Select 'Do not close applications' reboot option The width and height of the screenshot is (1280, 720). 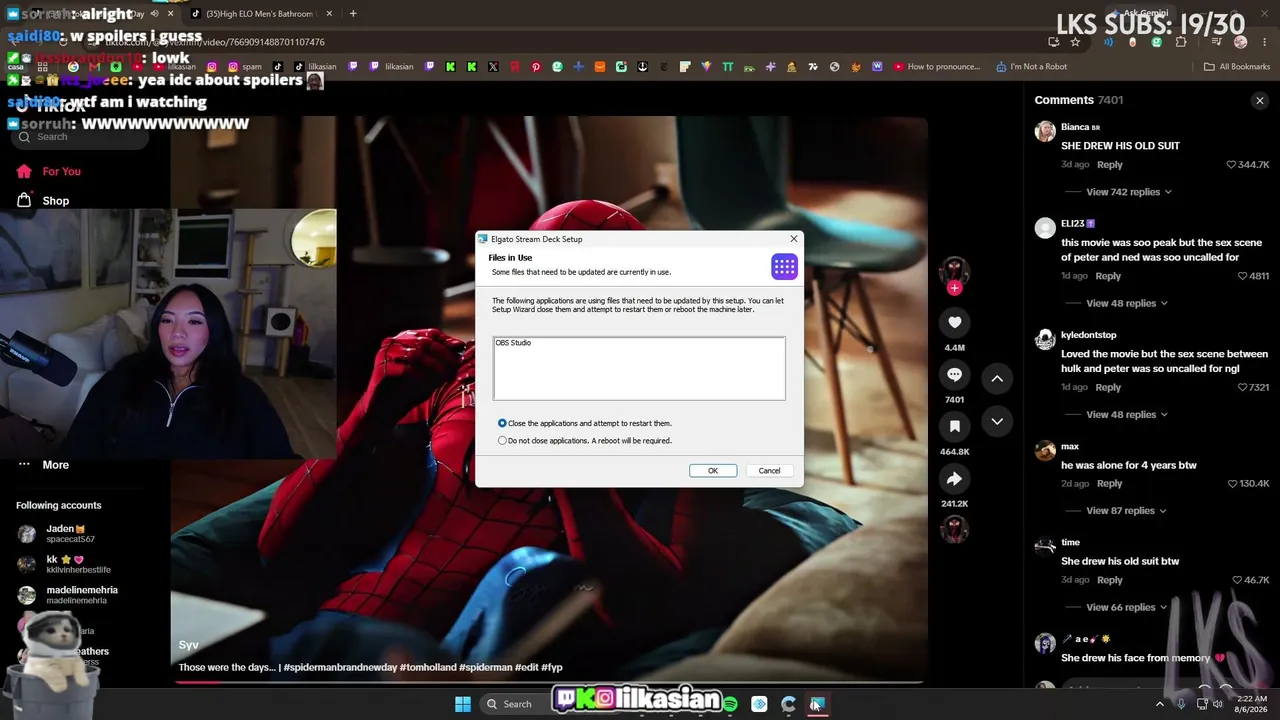[584, 440]
